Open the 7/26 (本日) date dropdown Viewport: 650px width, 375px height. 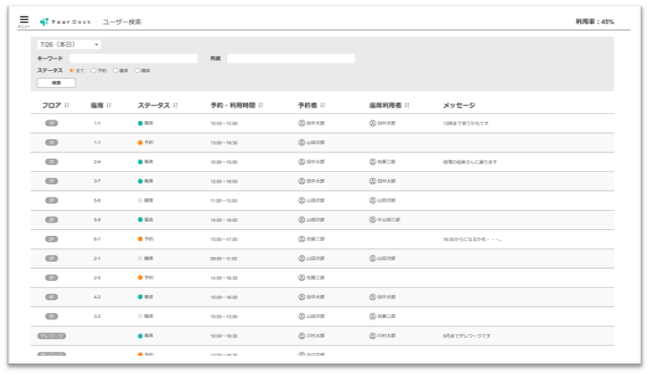tap(69, 44)
